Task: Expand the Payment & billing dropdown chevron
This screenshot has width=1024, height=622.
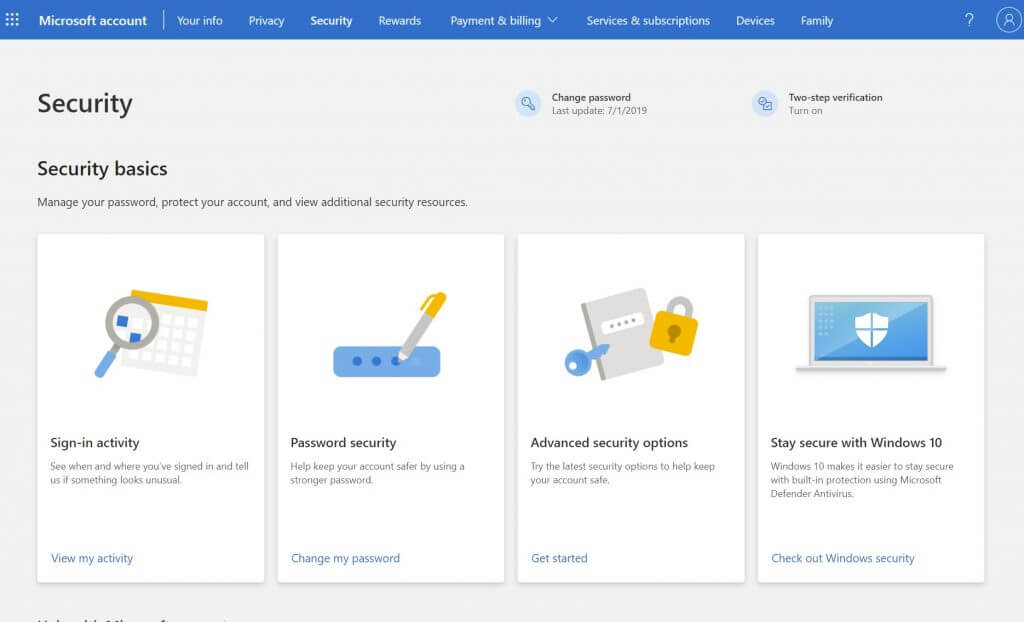Action: 553,20
